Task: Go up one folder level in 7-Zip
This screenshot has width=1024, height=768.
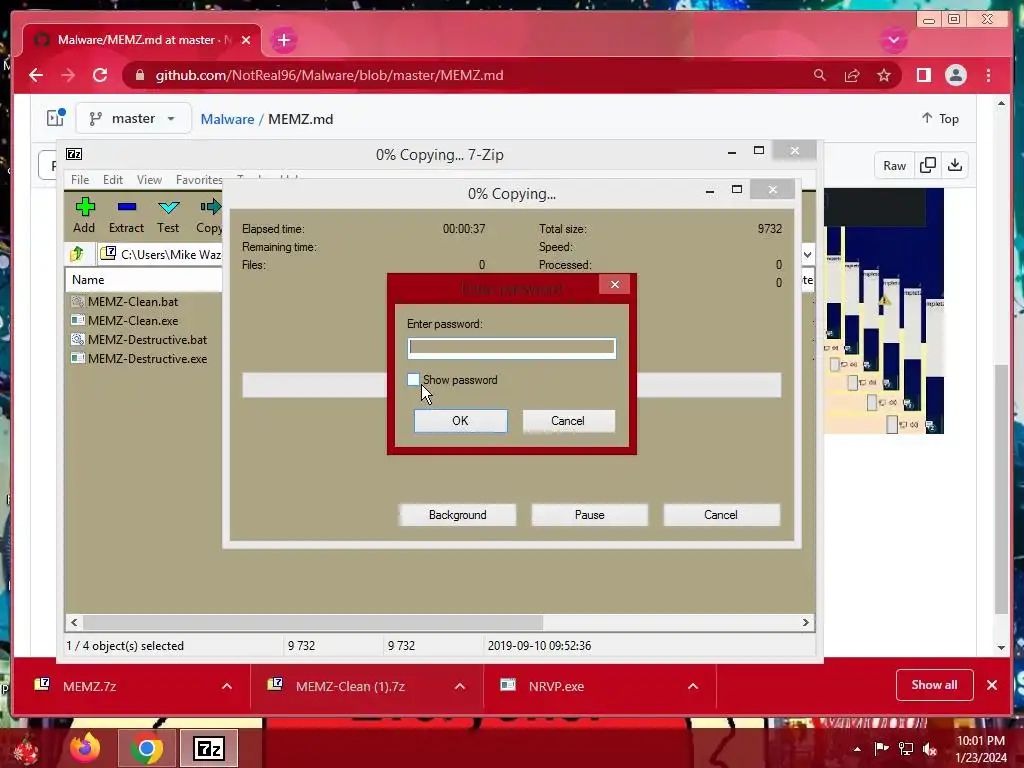Action: tap(77, 253)
